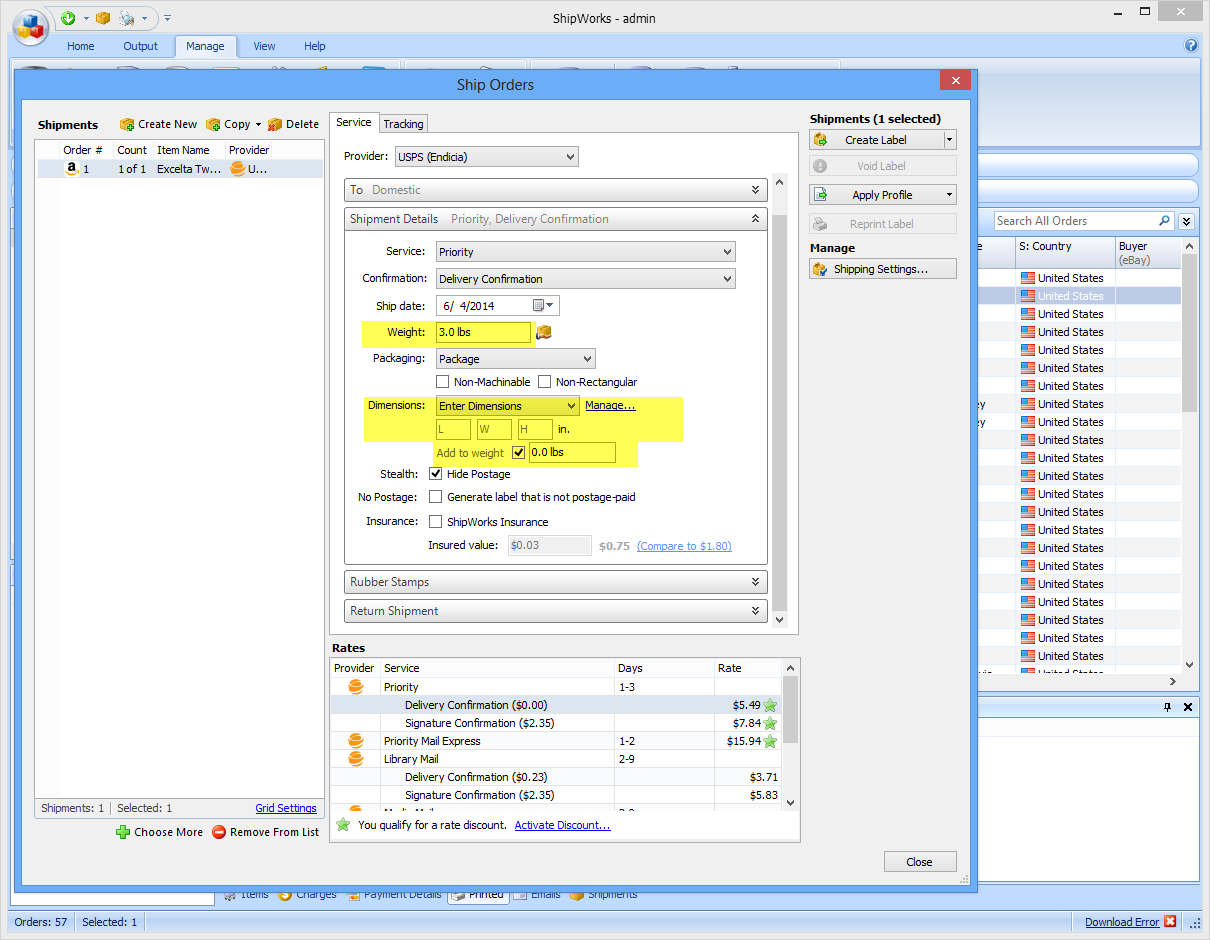Enable ShipWorks Insurance
Screen dimensions: 1210x940
click(x=435, y=521)
